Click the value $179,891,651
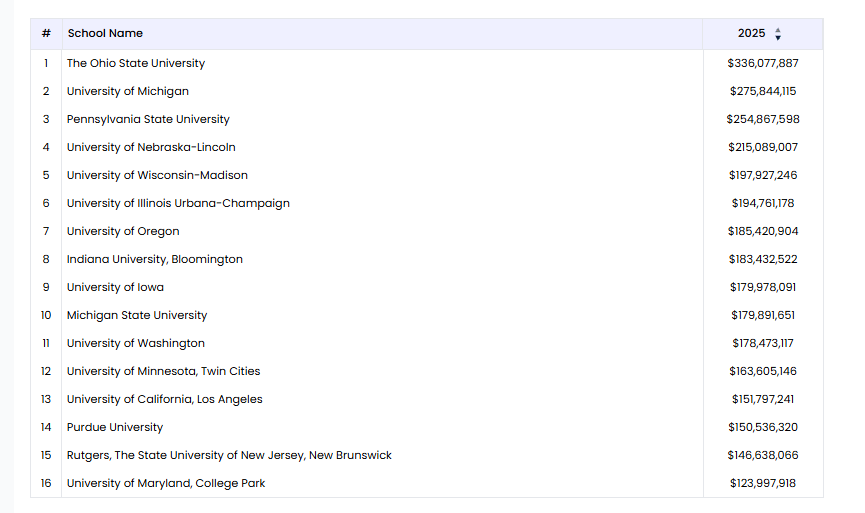The image size is (865, 513). coord(763,315)
